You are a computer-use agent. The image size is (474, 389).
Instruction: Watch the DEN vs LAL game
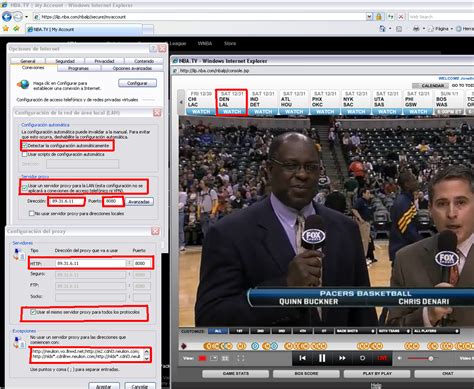coord(232,112)
